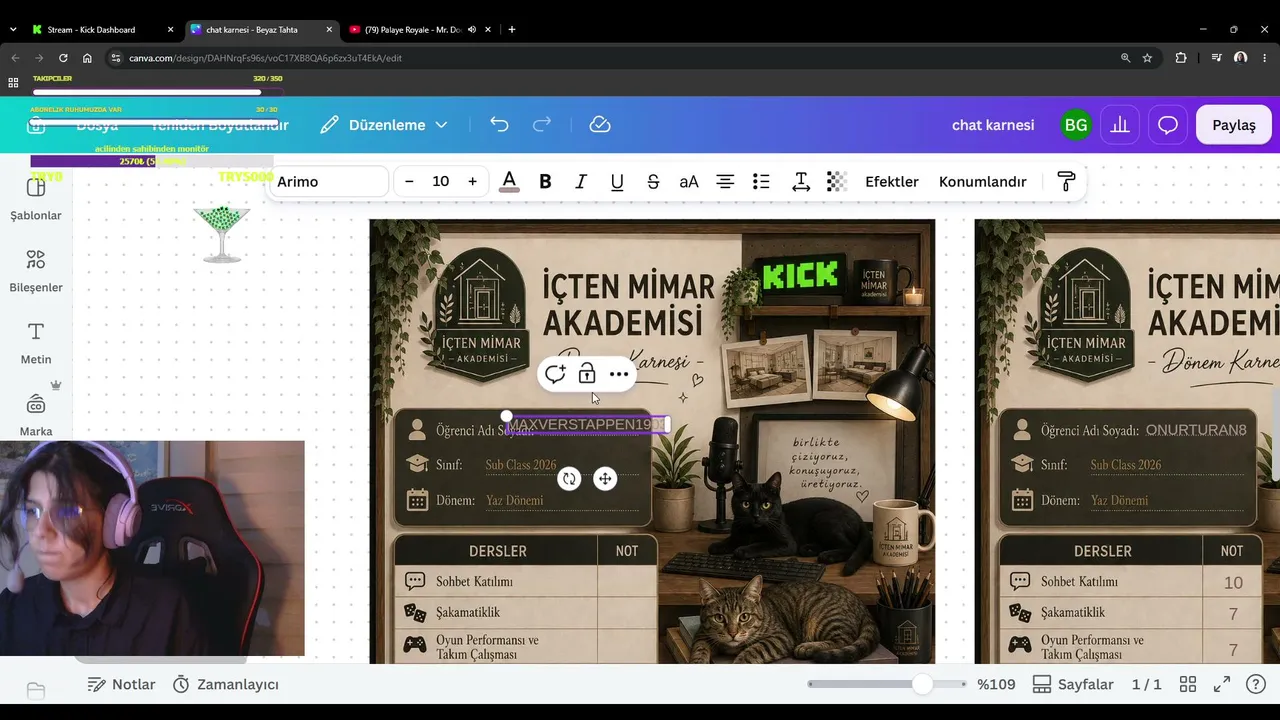Image resolution: width=1280 pixels, height=720 pixels.
Task: Mute the YouTube tab audio icon
Action: click(x=471, y=30)
